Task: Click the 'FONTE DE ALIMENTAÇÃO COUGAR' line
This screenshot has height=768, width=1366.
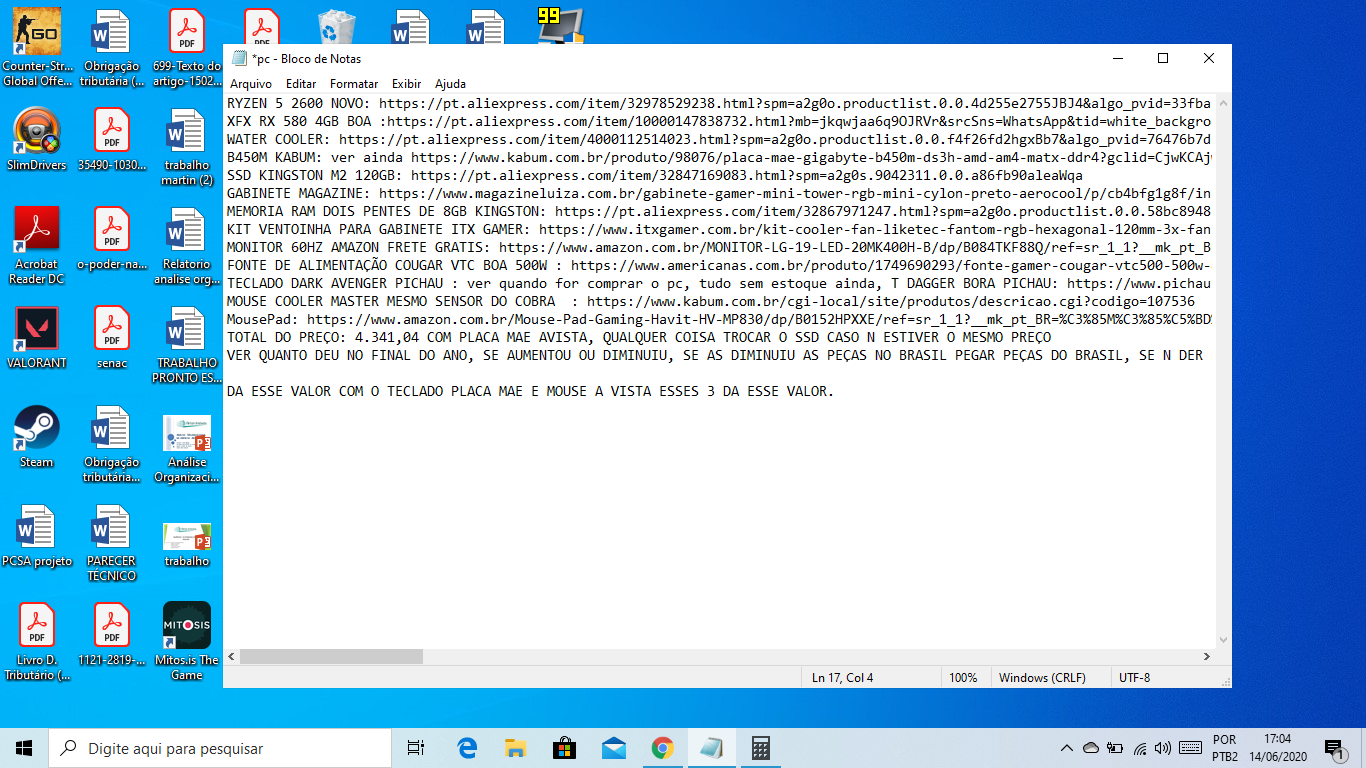Action: tap(719, 265)
